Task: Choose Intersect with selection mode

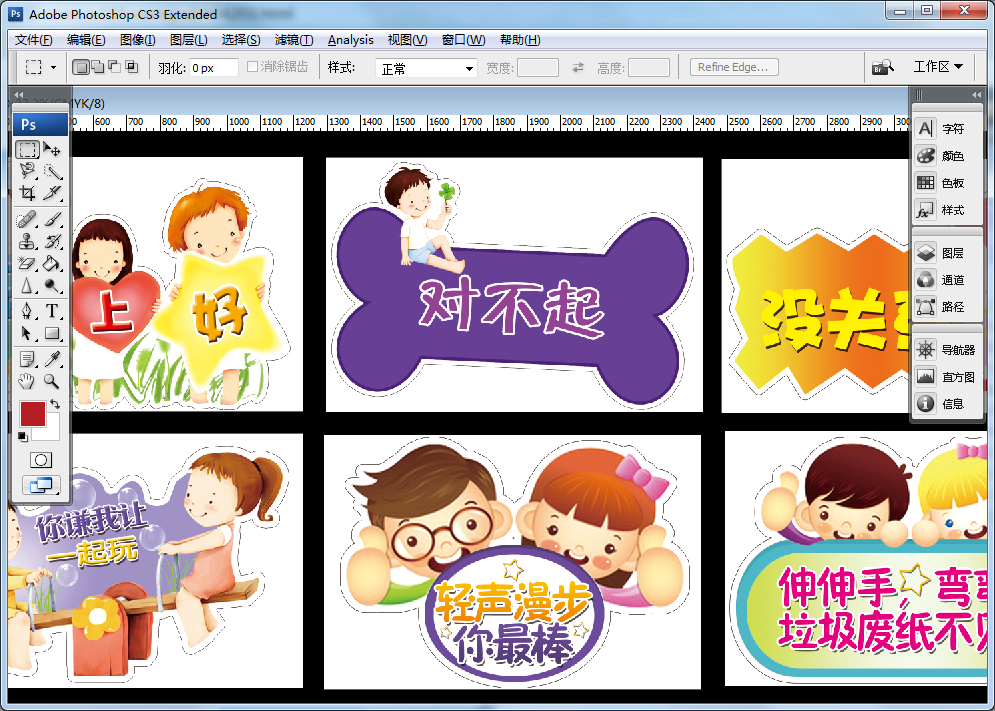Action: pos(131,67)
